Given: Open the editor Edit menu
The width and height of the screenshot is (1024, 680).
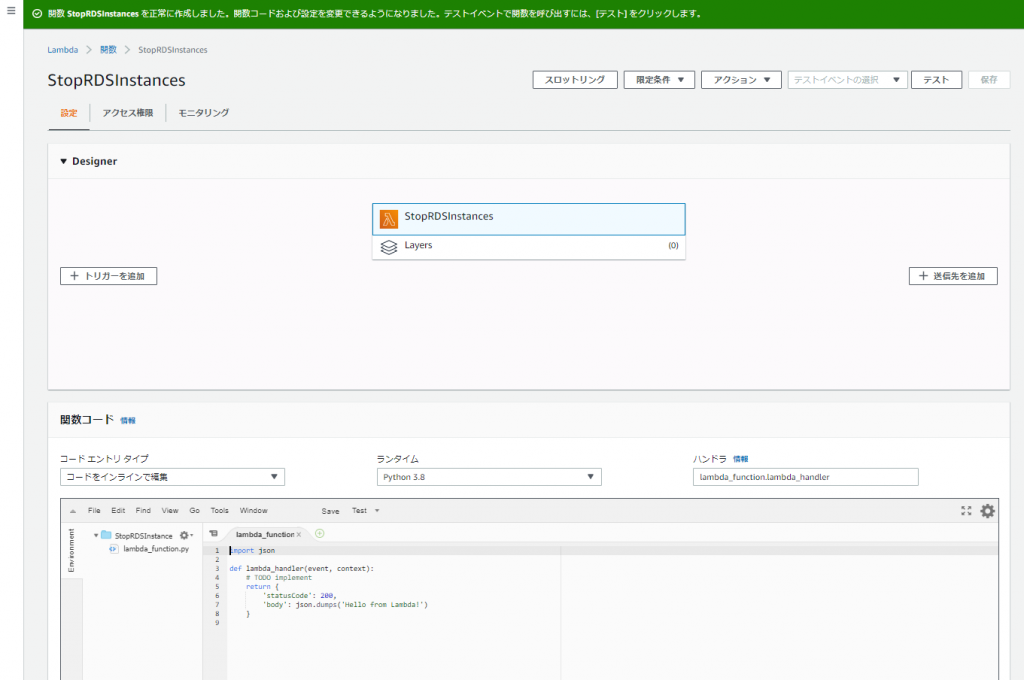Looking at the screenshot, I should [x=118, y=511].
